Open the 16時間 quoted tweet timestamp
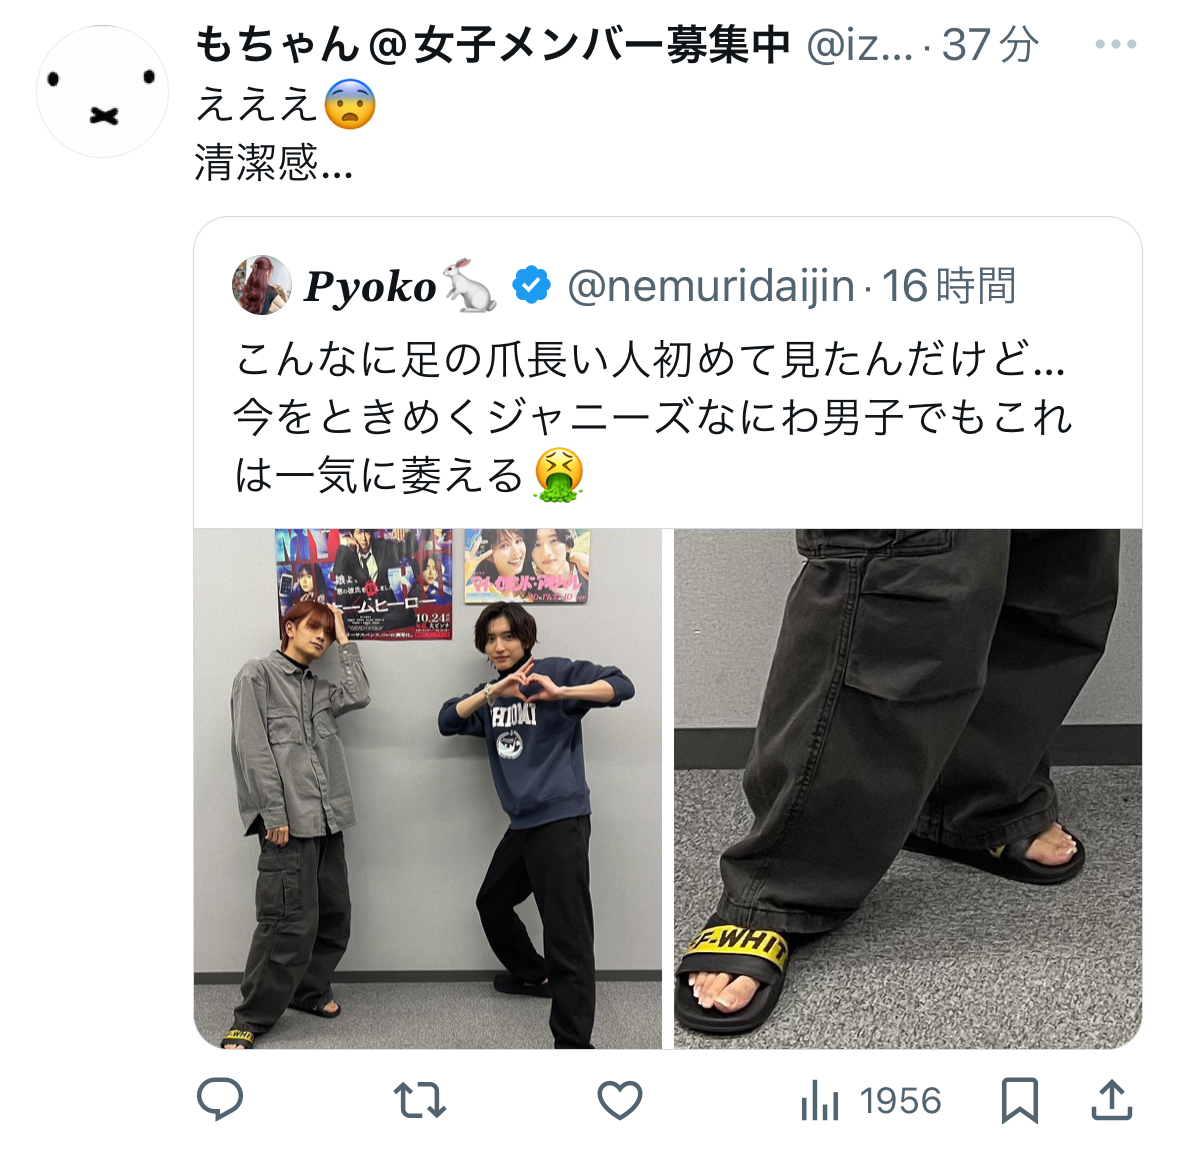Image resolution: width=1179 pixels, height=1153 pixels. pos(948,287)
